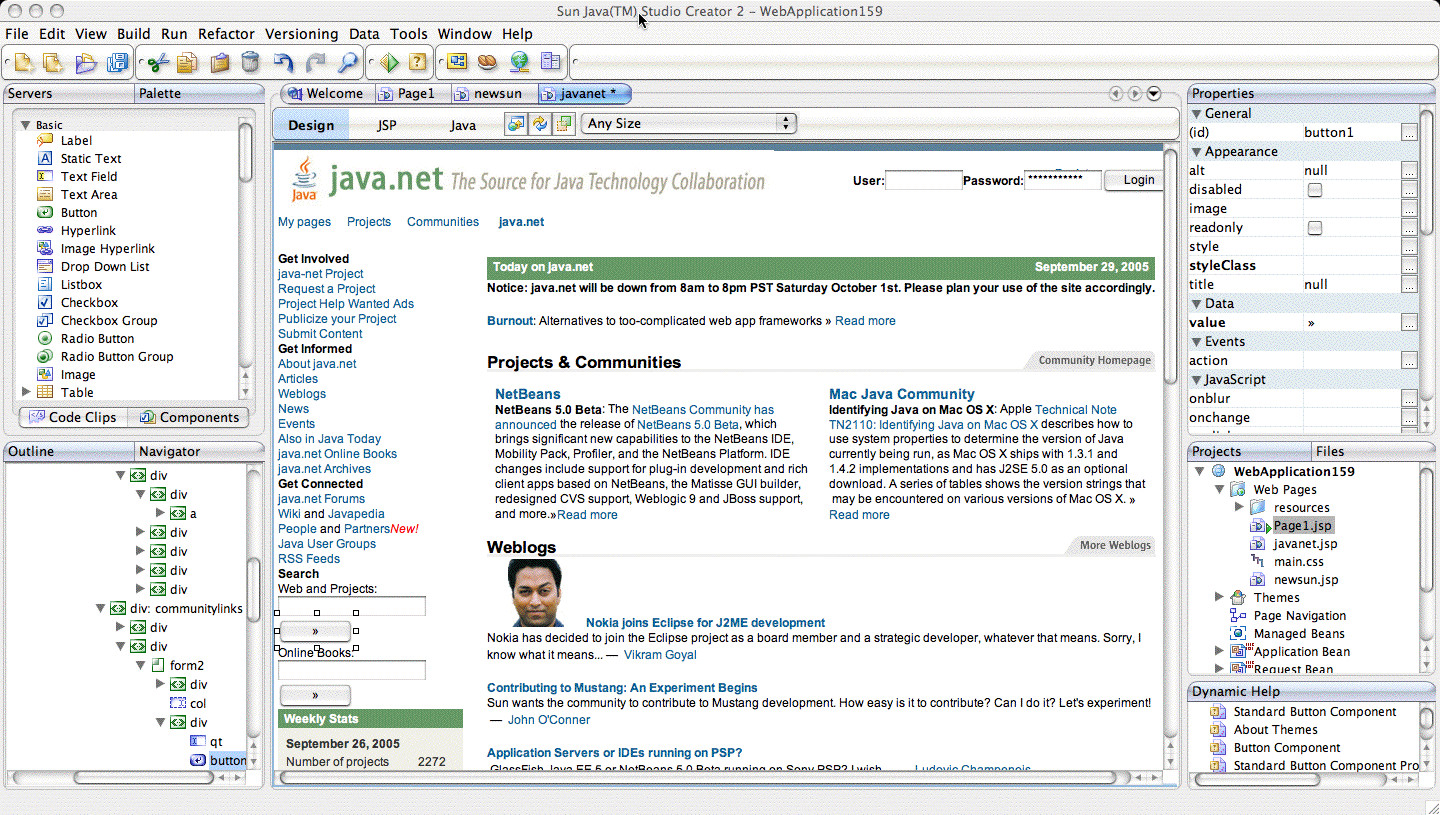Toggle the readonly property checkbox
Image resolution: width=1440 pixels, height=815 pixels.
coord(1315,228)
